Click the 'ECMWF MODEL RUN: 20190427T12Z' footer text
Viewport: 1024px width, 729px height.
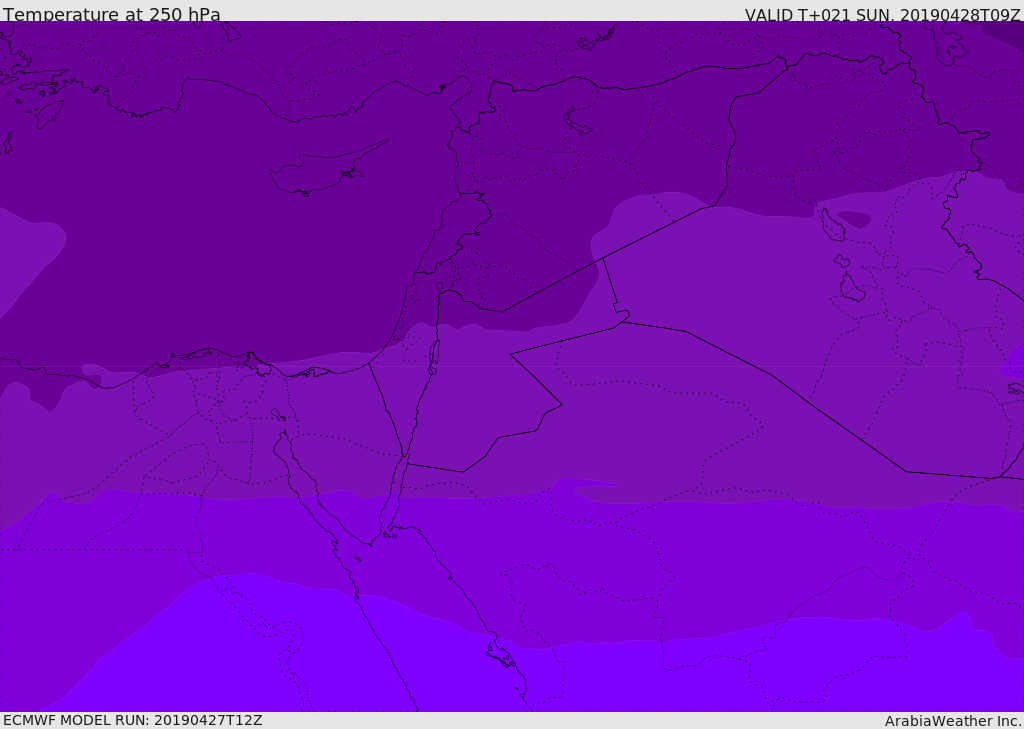(133, 720)
